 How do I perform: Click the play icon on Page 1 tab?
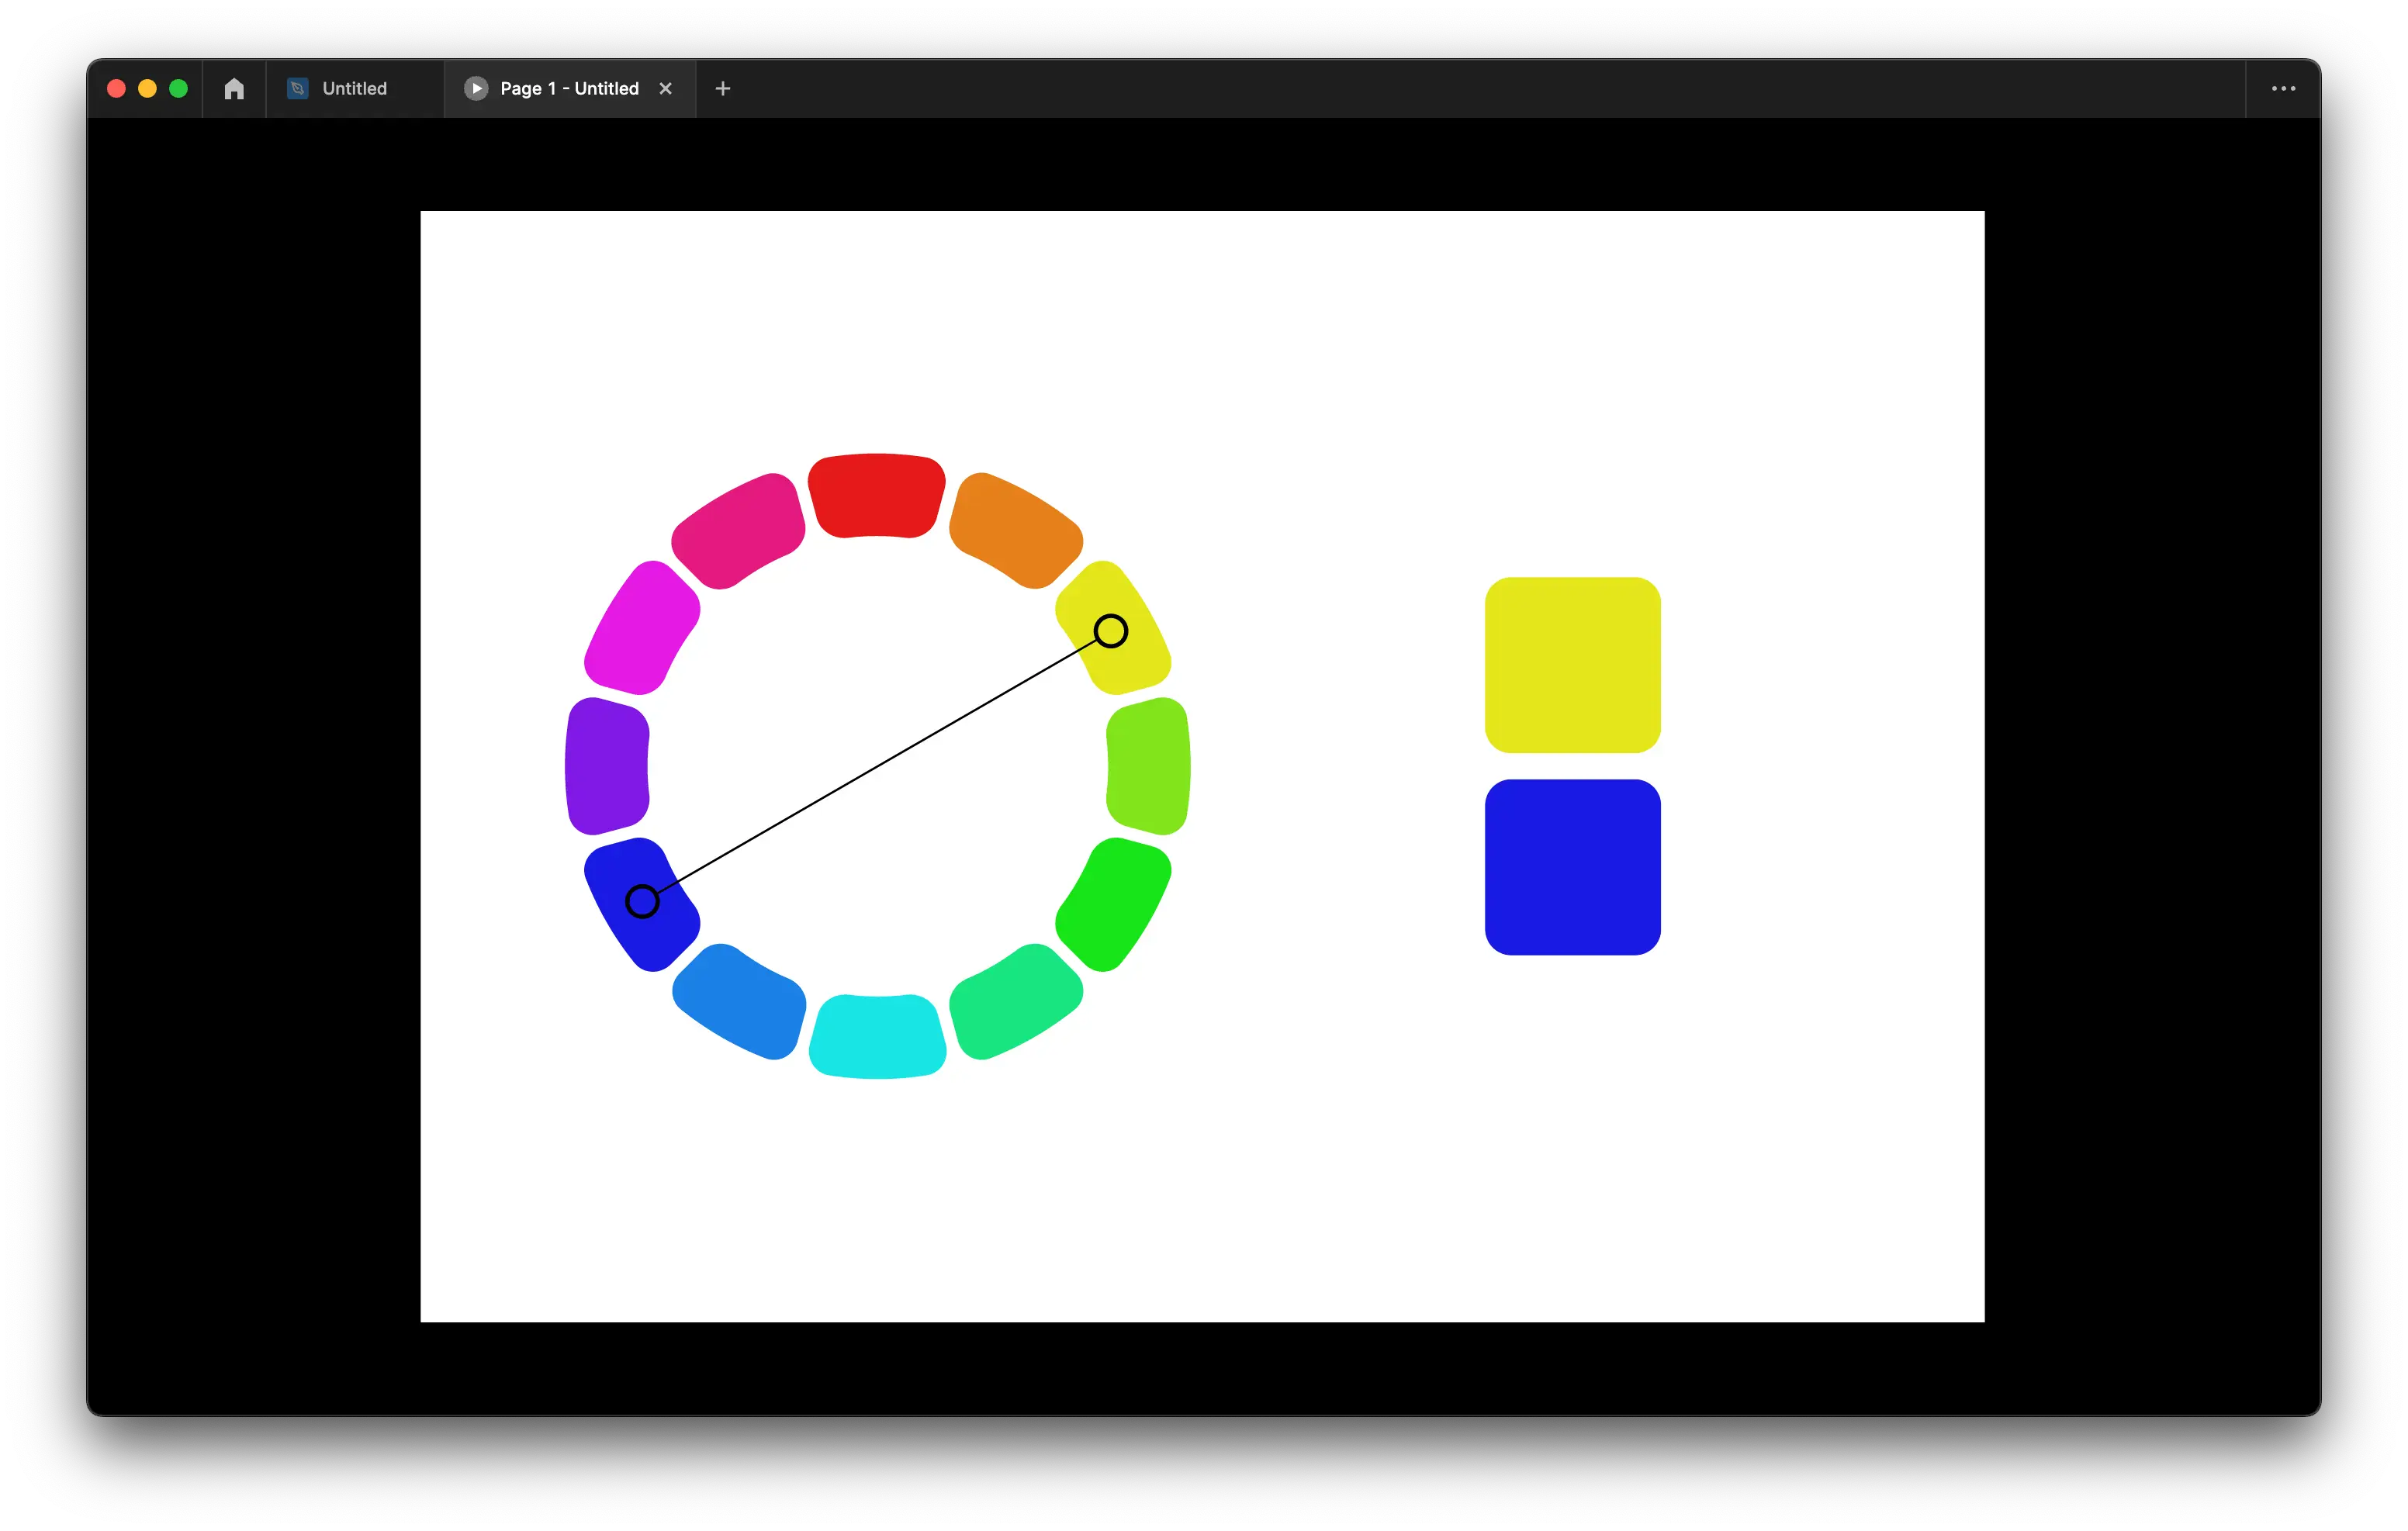pyautogui.click(x=476, y=89)
